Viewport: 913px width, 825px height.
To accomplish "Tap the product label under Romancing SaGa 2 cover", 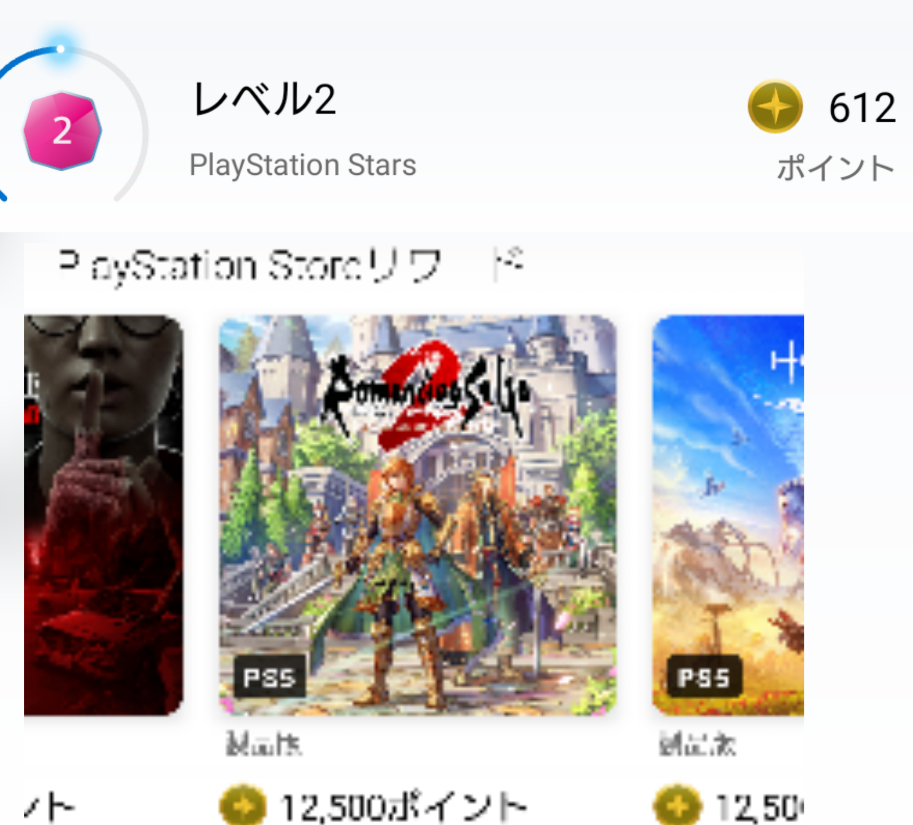I will pyautogui.click(x=264, y=744).
